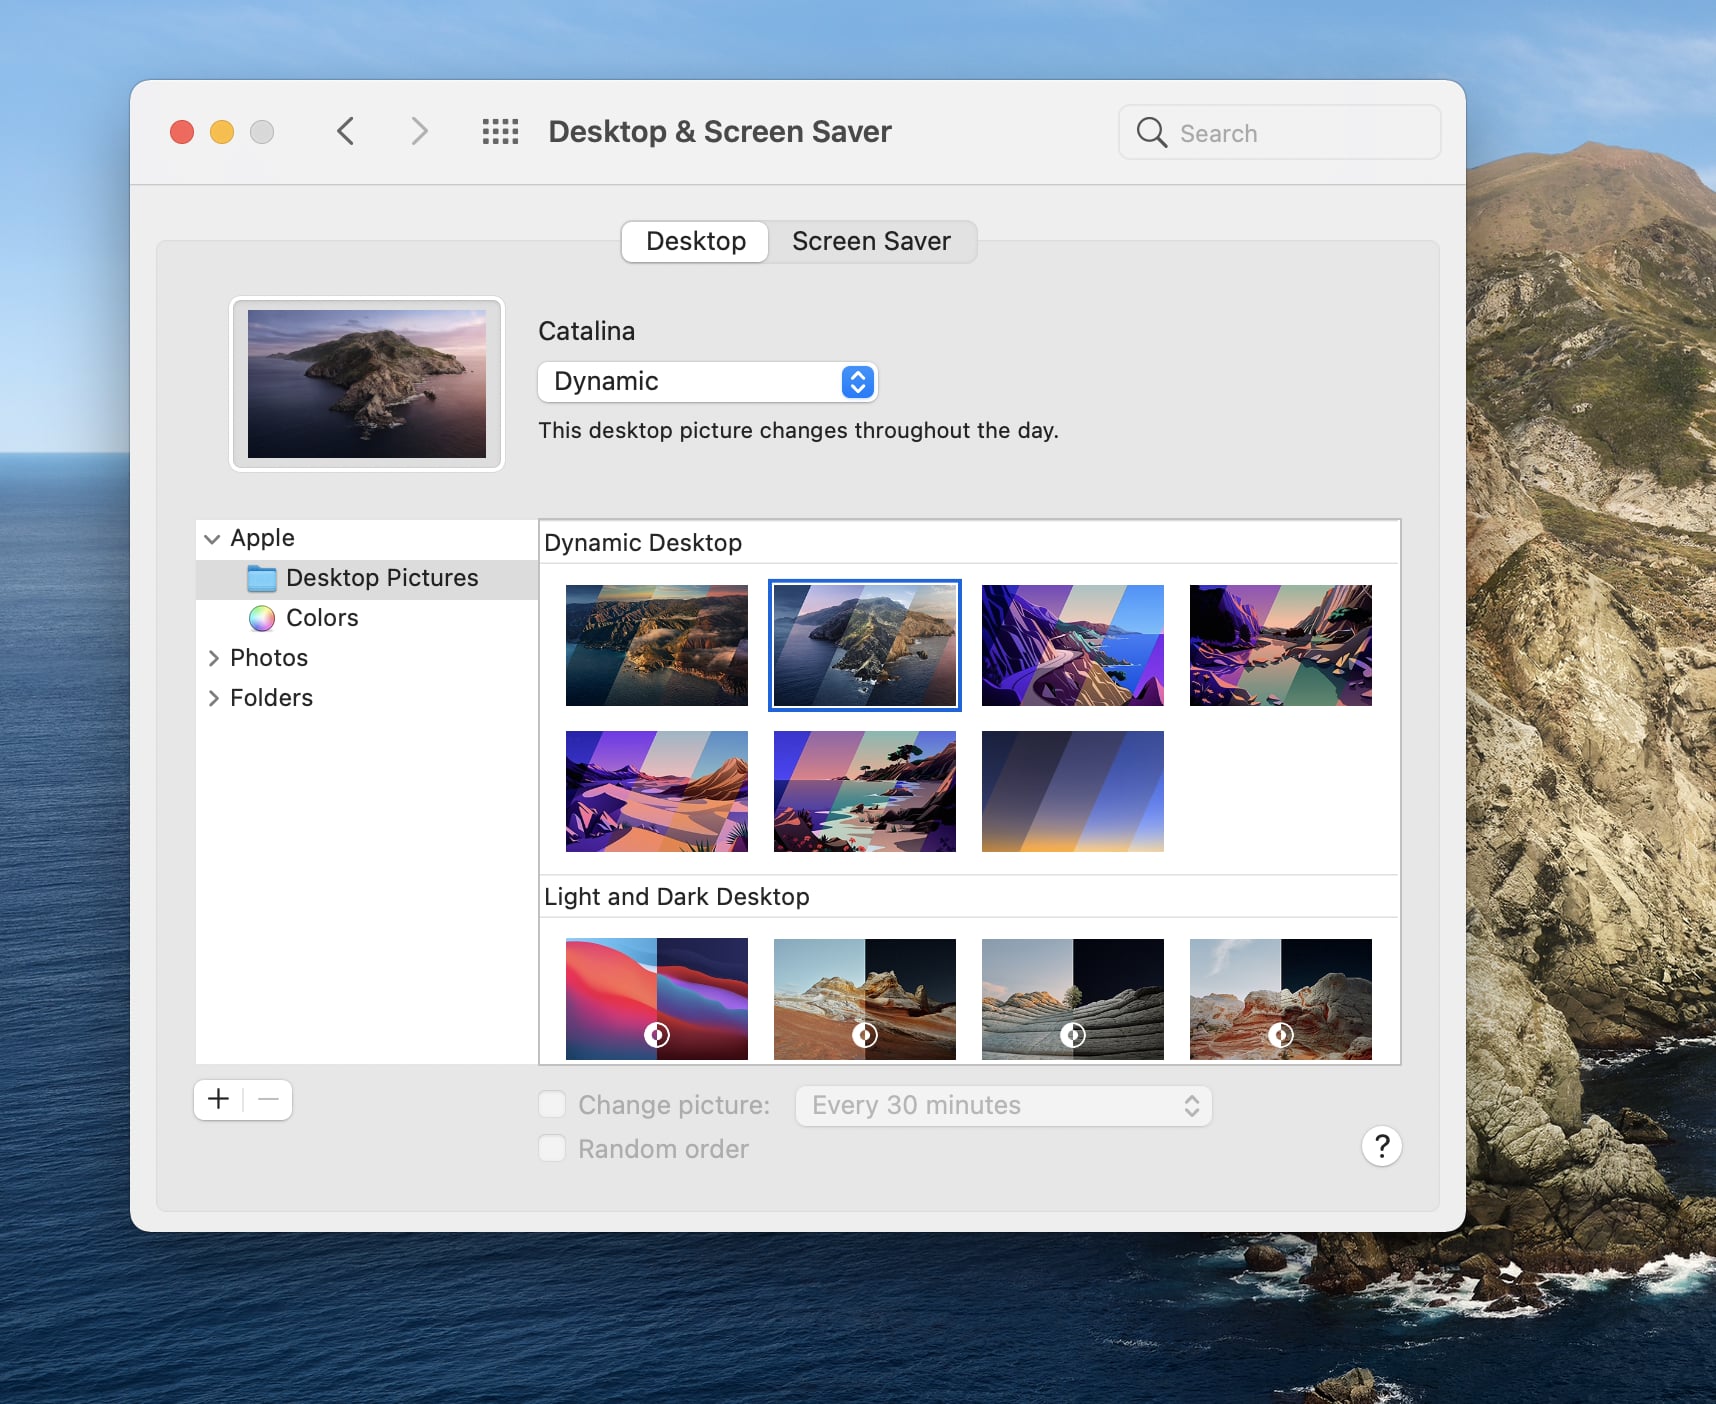
Task: Select the Desktop Pictures folder
Action: tap(380, 578)
